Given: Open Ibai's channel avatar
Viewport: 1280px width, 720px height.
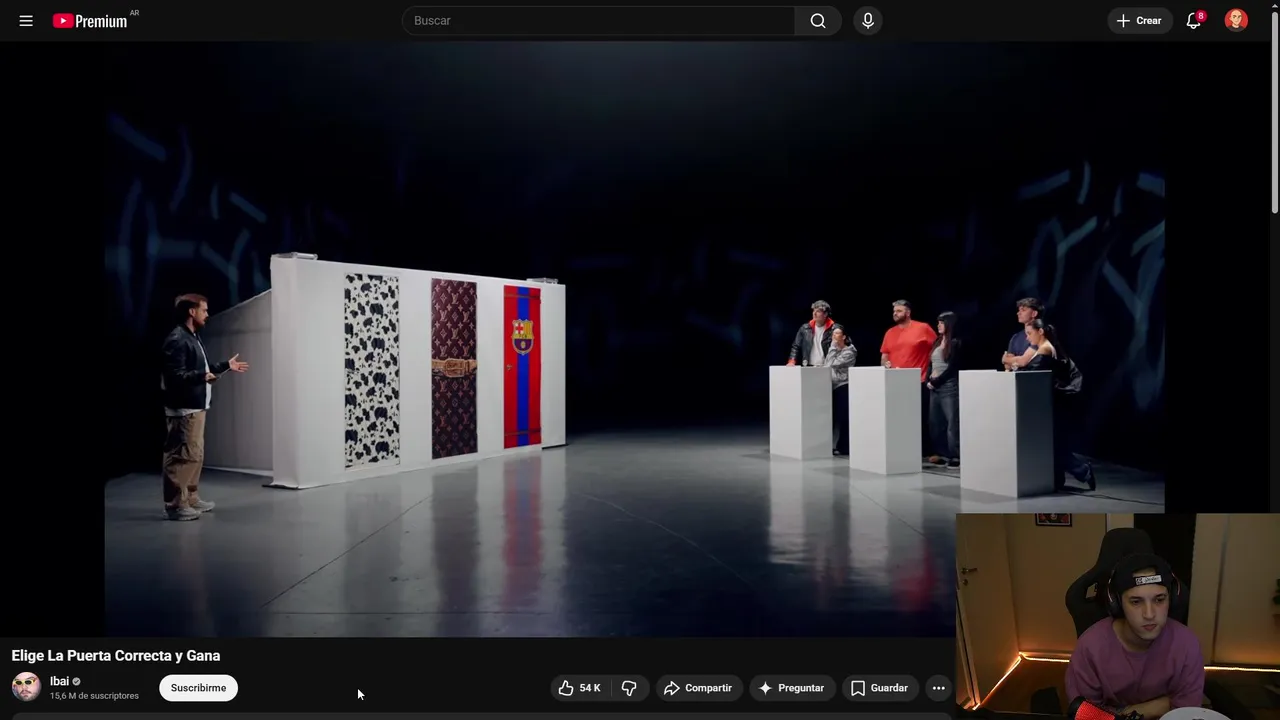Looking at the screenshot, I should pos(26,687).
